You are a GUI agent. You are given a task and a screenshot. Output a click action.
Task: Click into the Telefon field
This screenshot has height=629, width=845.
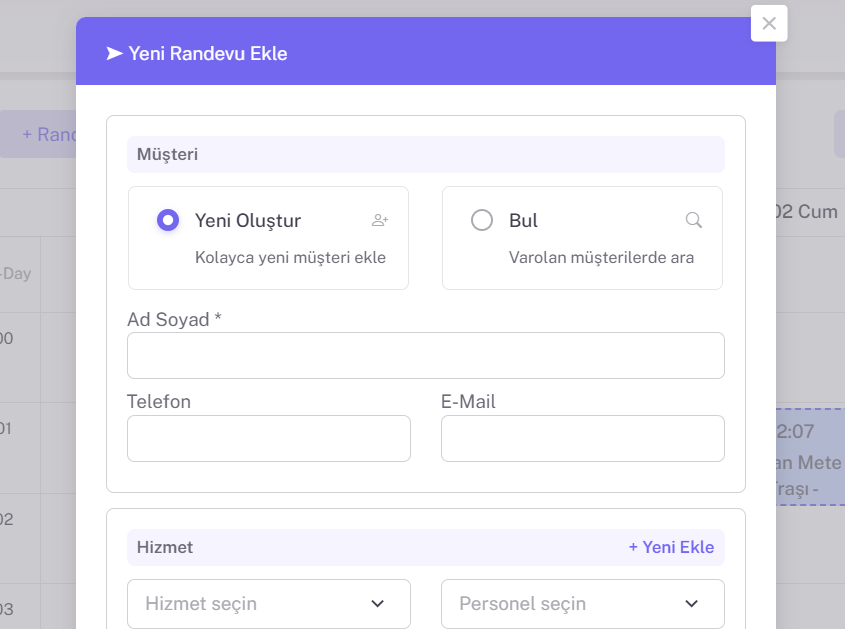[x=268, y=438]
